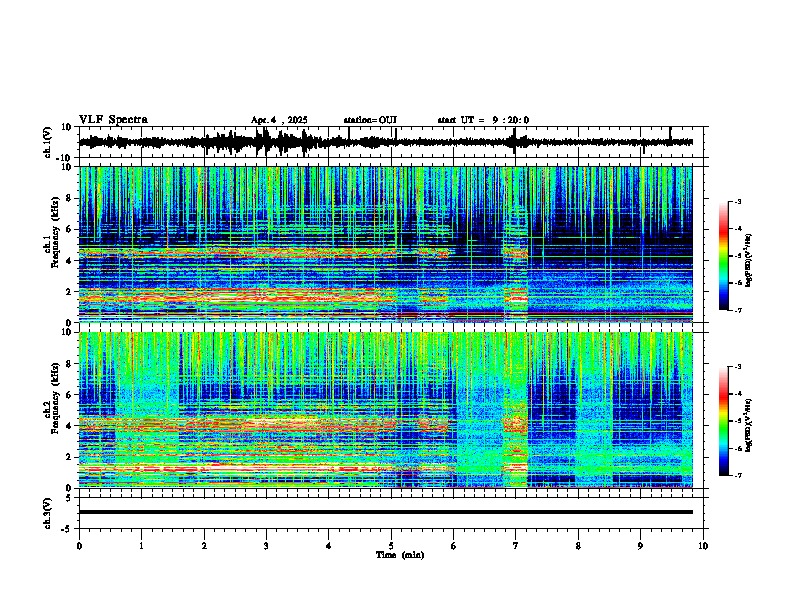
Task: Select the "start UT = 9:20:0" header text
Action: pos(483,120)
